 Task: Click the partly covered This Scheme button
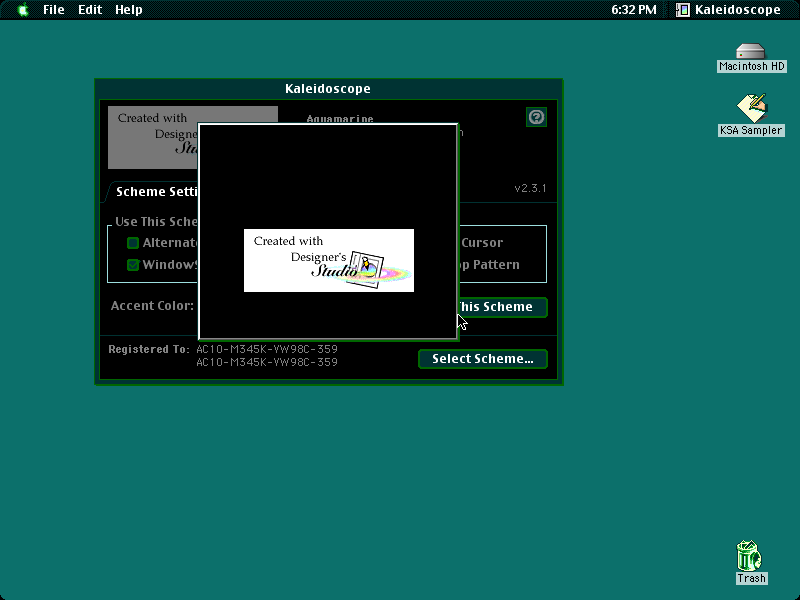[503, 307]
